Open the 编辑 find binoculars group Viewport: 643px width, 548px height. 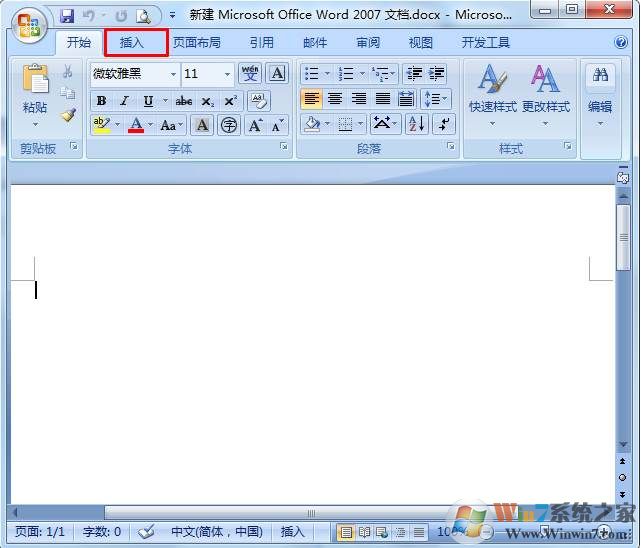(600, 95)
